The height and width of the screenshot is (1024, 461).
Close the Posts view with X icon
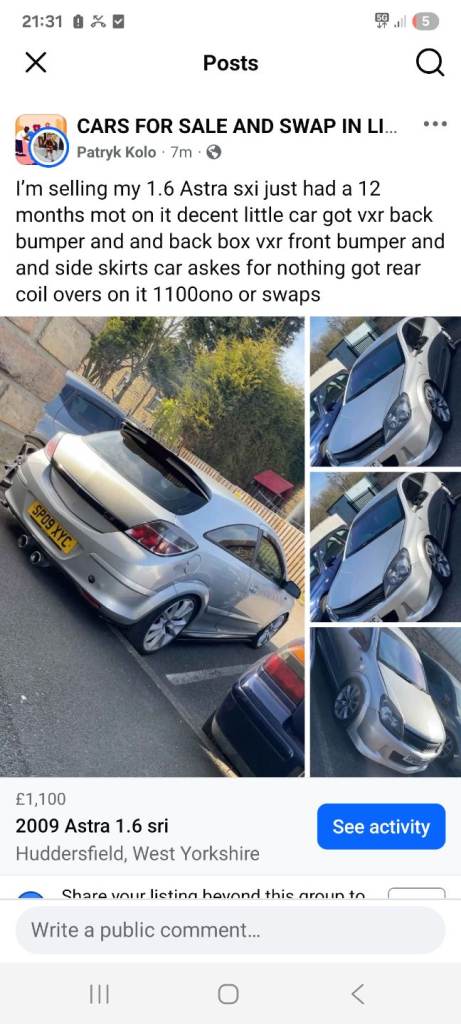pos(36,63)
